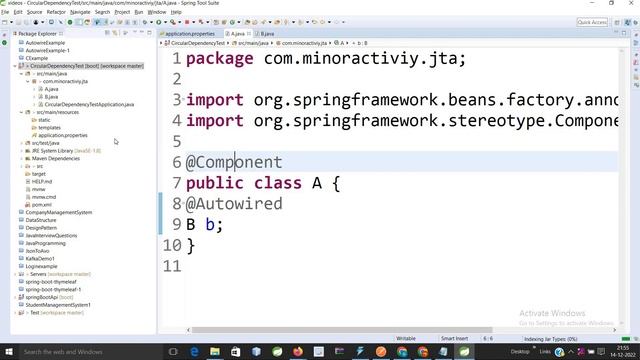Expand the src/test/java folder
Screen dimensions: 640x360
click(x=21, y=143)
